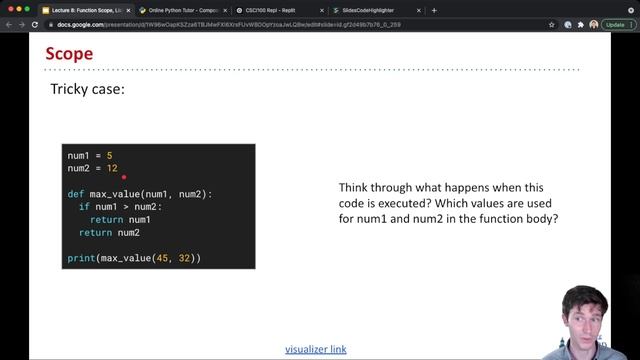Open the visualizer link

click(x=316, y=349)
